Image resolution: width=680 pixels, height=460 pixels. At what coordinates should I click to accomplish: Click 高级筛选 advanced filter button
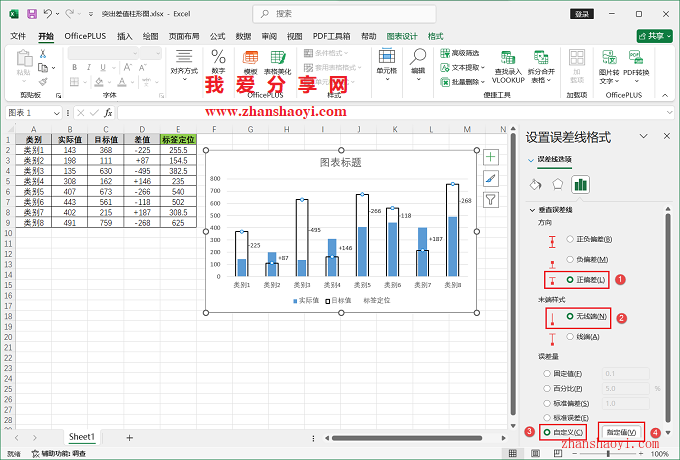click(x=460, y=53)
